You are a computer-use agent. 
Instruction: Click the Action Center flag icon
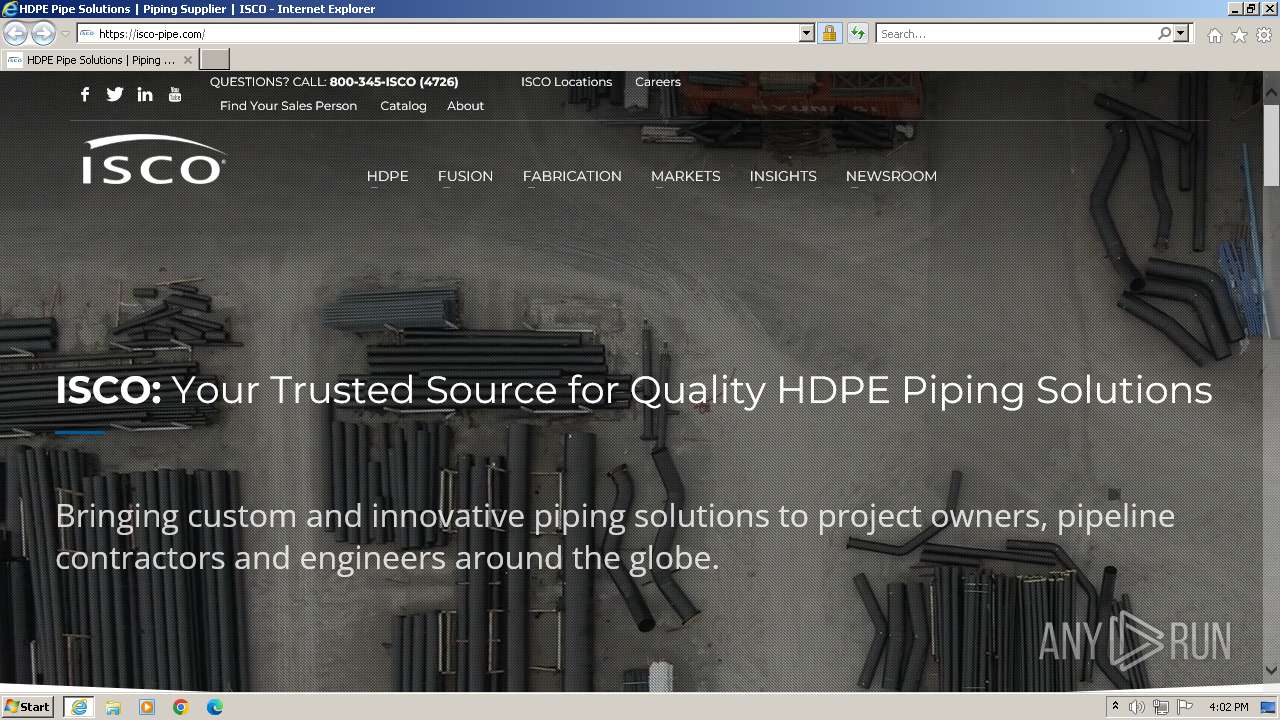pos(1185,707)
